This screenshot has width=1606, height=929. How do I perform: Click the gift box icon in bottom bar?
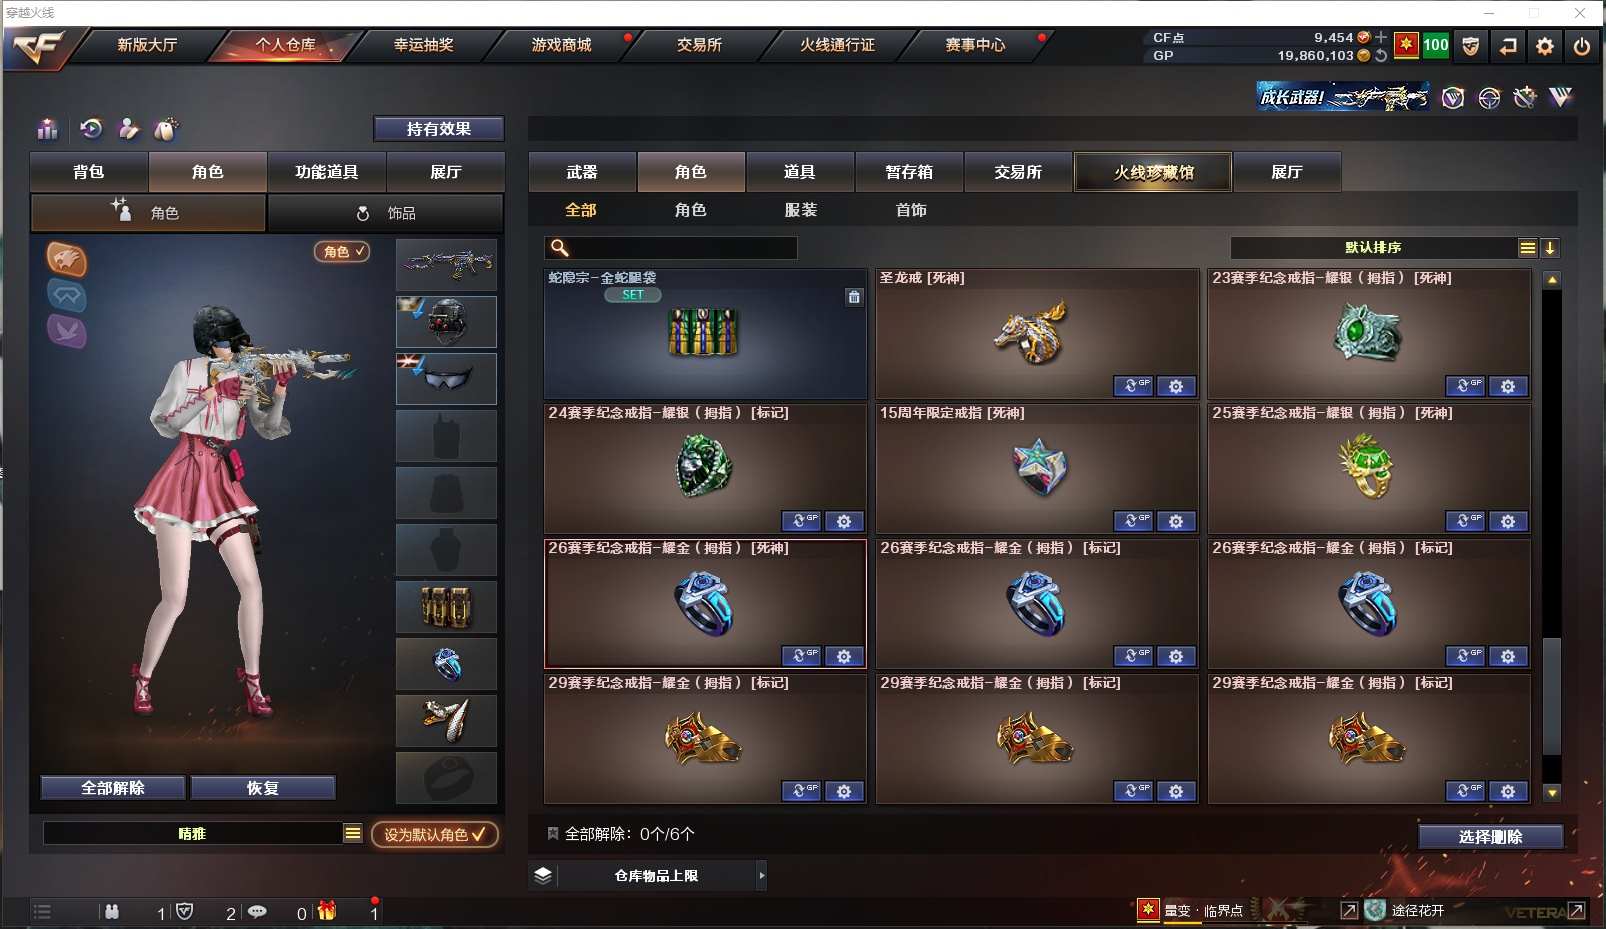point(327,911)
